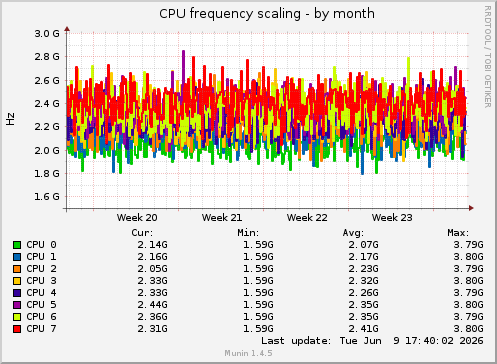Click the 'Munin 1.4.5' version text

coord(248,353)
